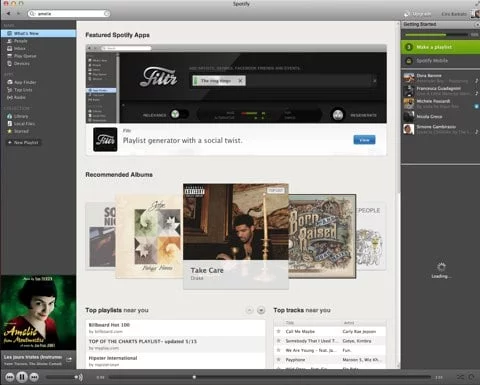Open the App Finder in the sidebar
The width and height of the screenshot is (480, 385).
[x=22, y=82]
